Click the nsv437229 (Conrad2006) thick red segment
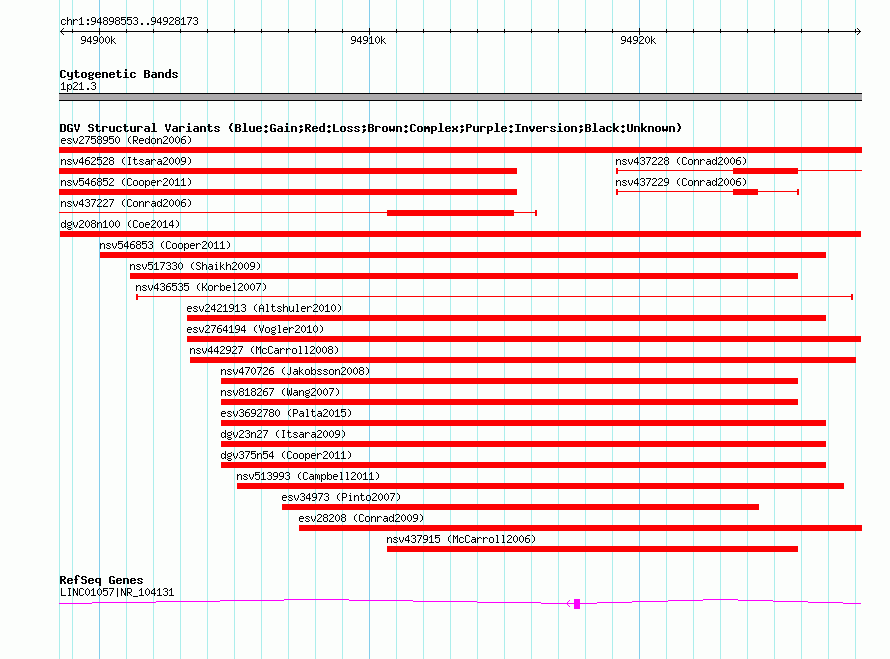The image size is (890, 659). (x=745, y=192)
